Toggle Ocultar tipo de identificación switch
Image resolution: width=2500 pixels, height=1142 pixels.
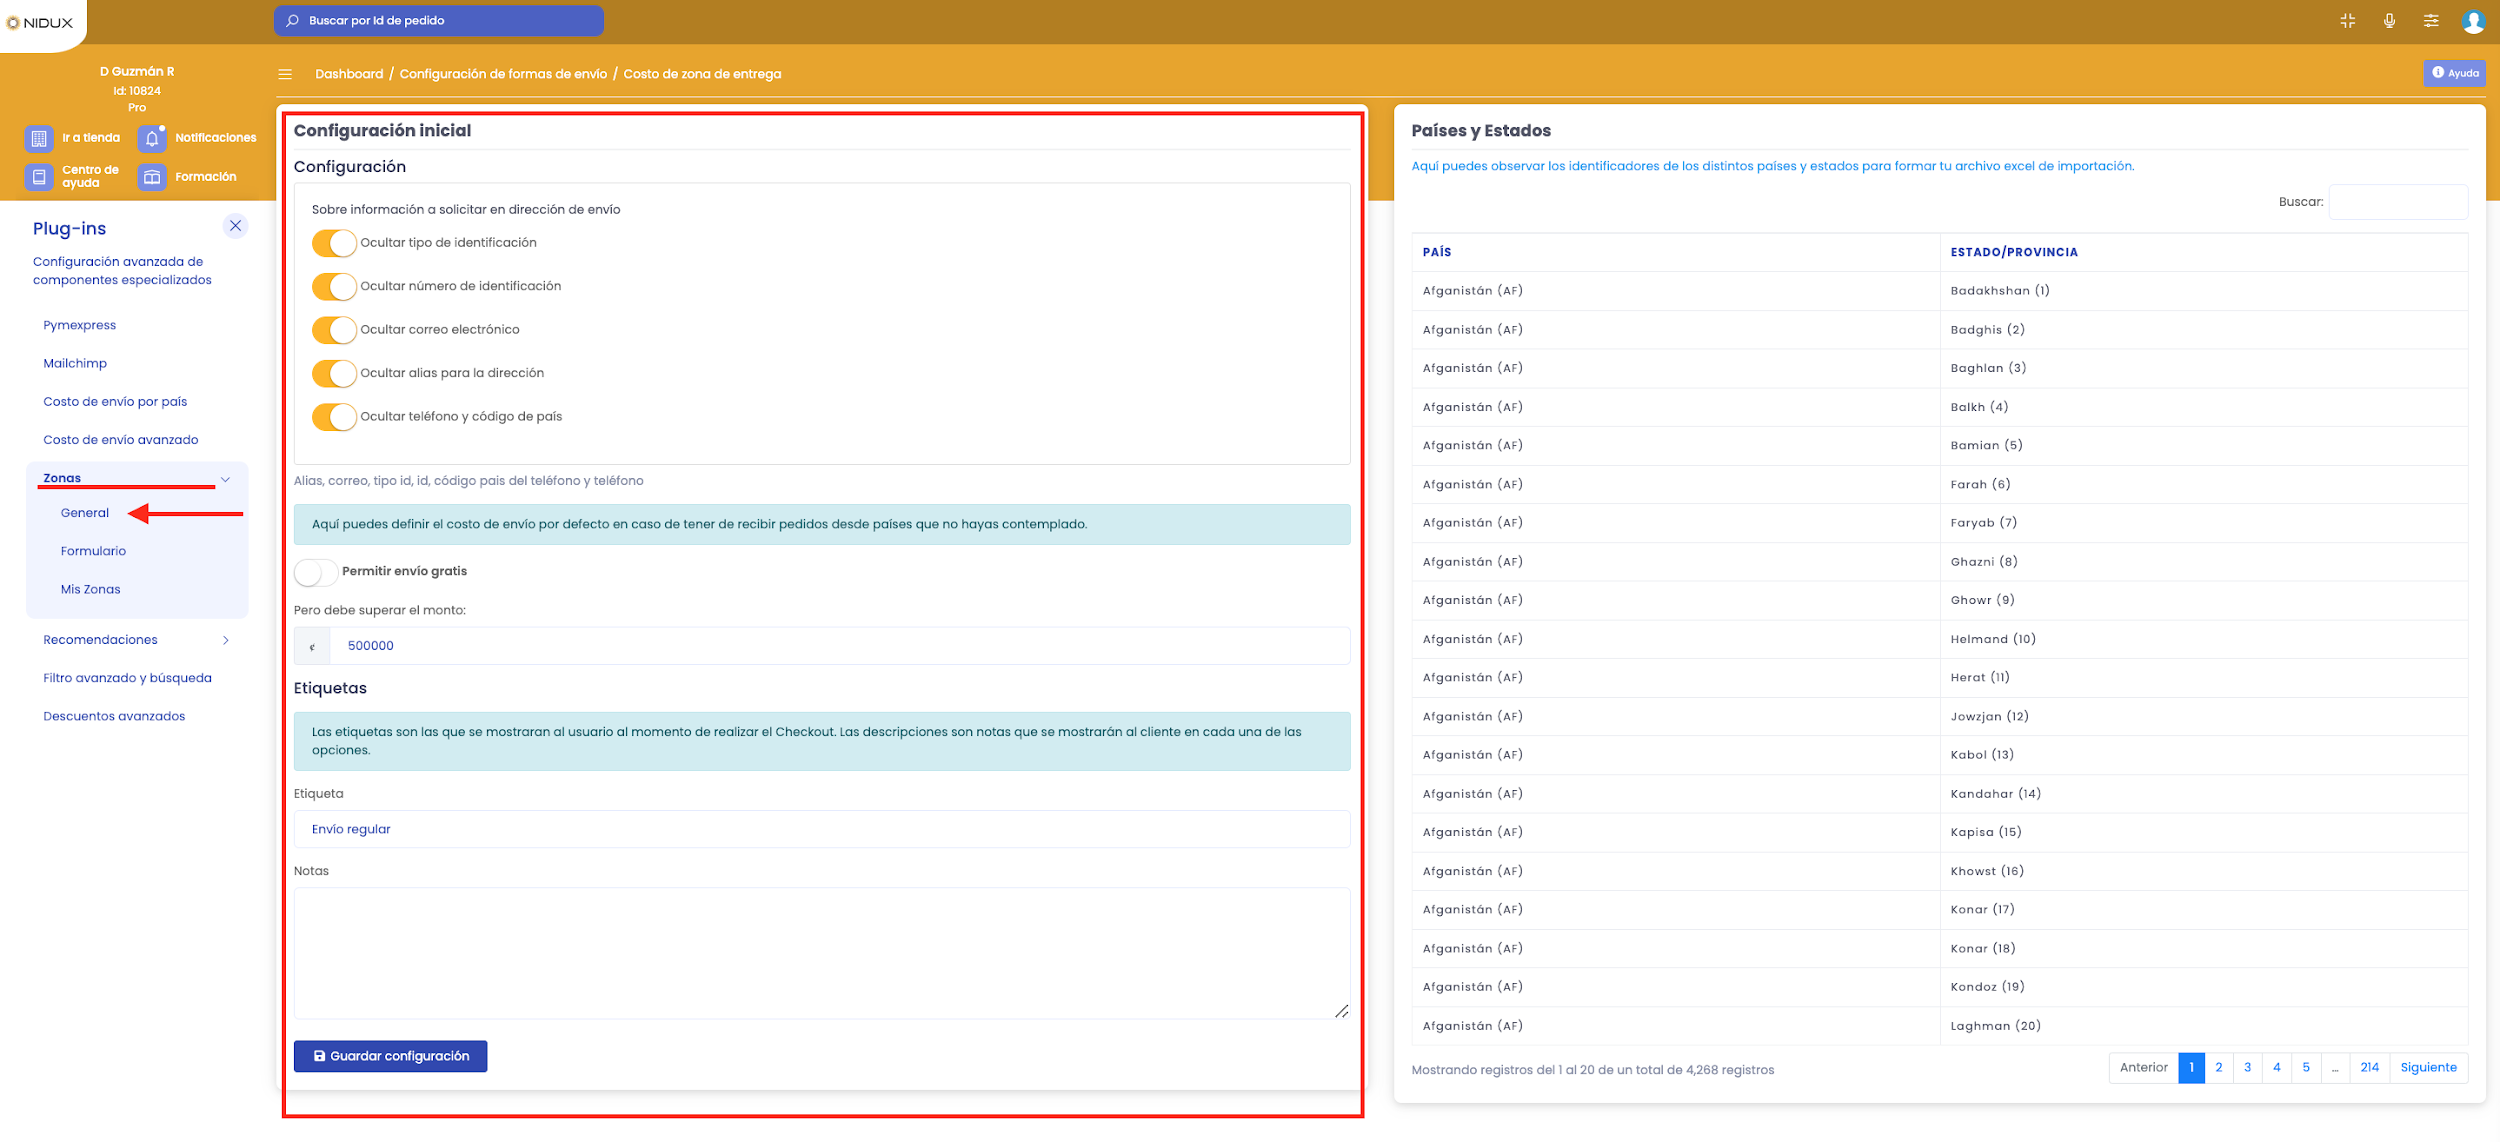pos(334,243)
